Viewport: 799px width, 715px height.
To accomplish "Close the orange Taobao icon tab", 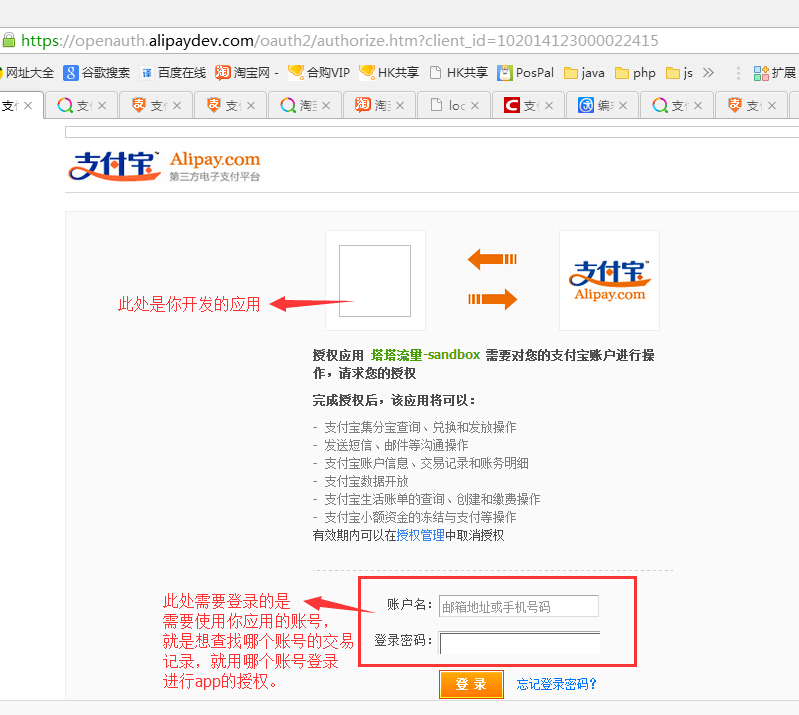I will pyautogui.click(x=400, y=105).
